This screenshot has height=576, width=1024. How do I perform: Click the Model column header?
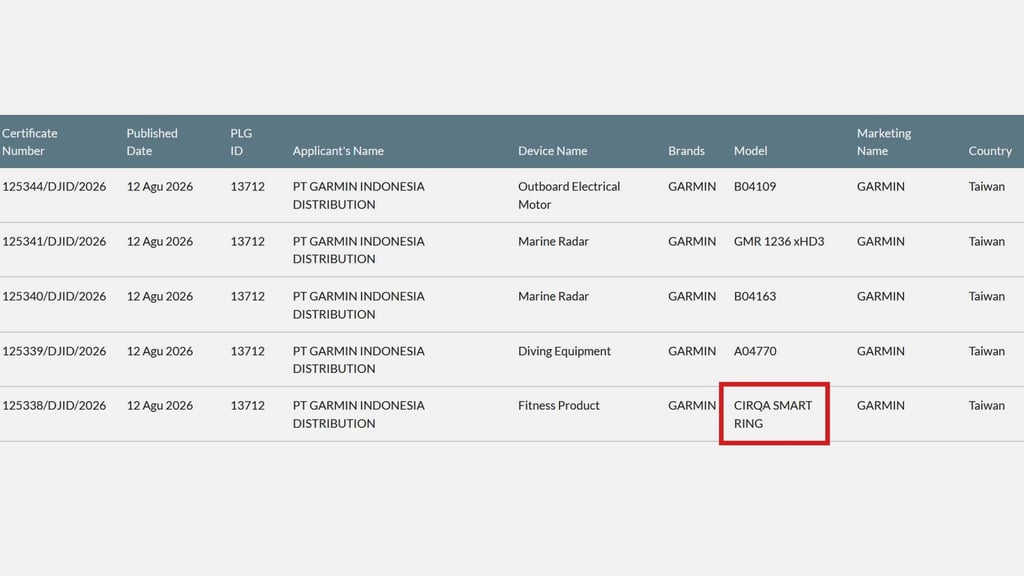click(x=750, y=151)
